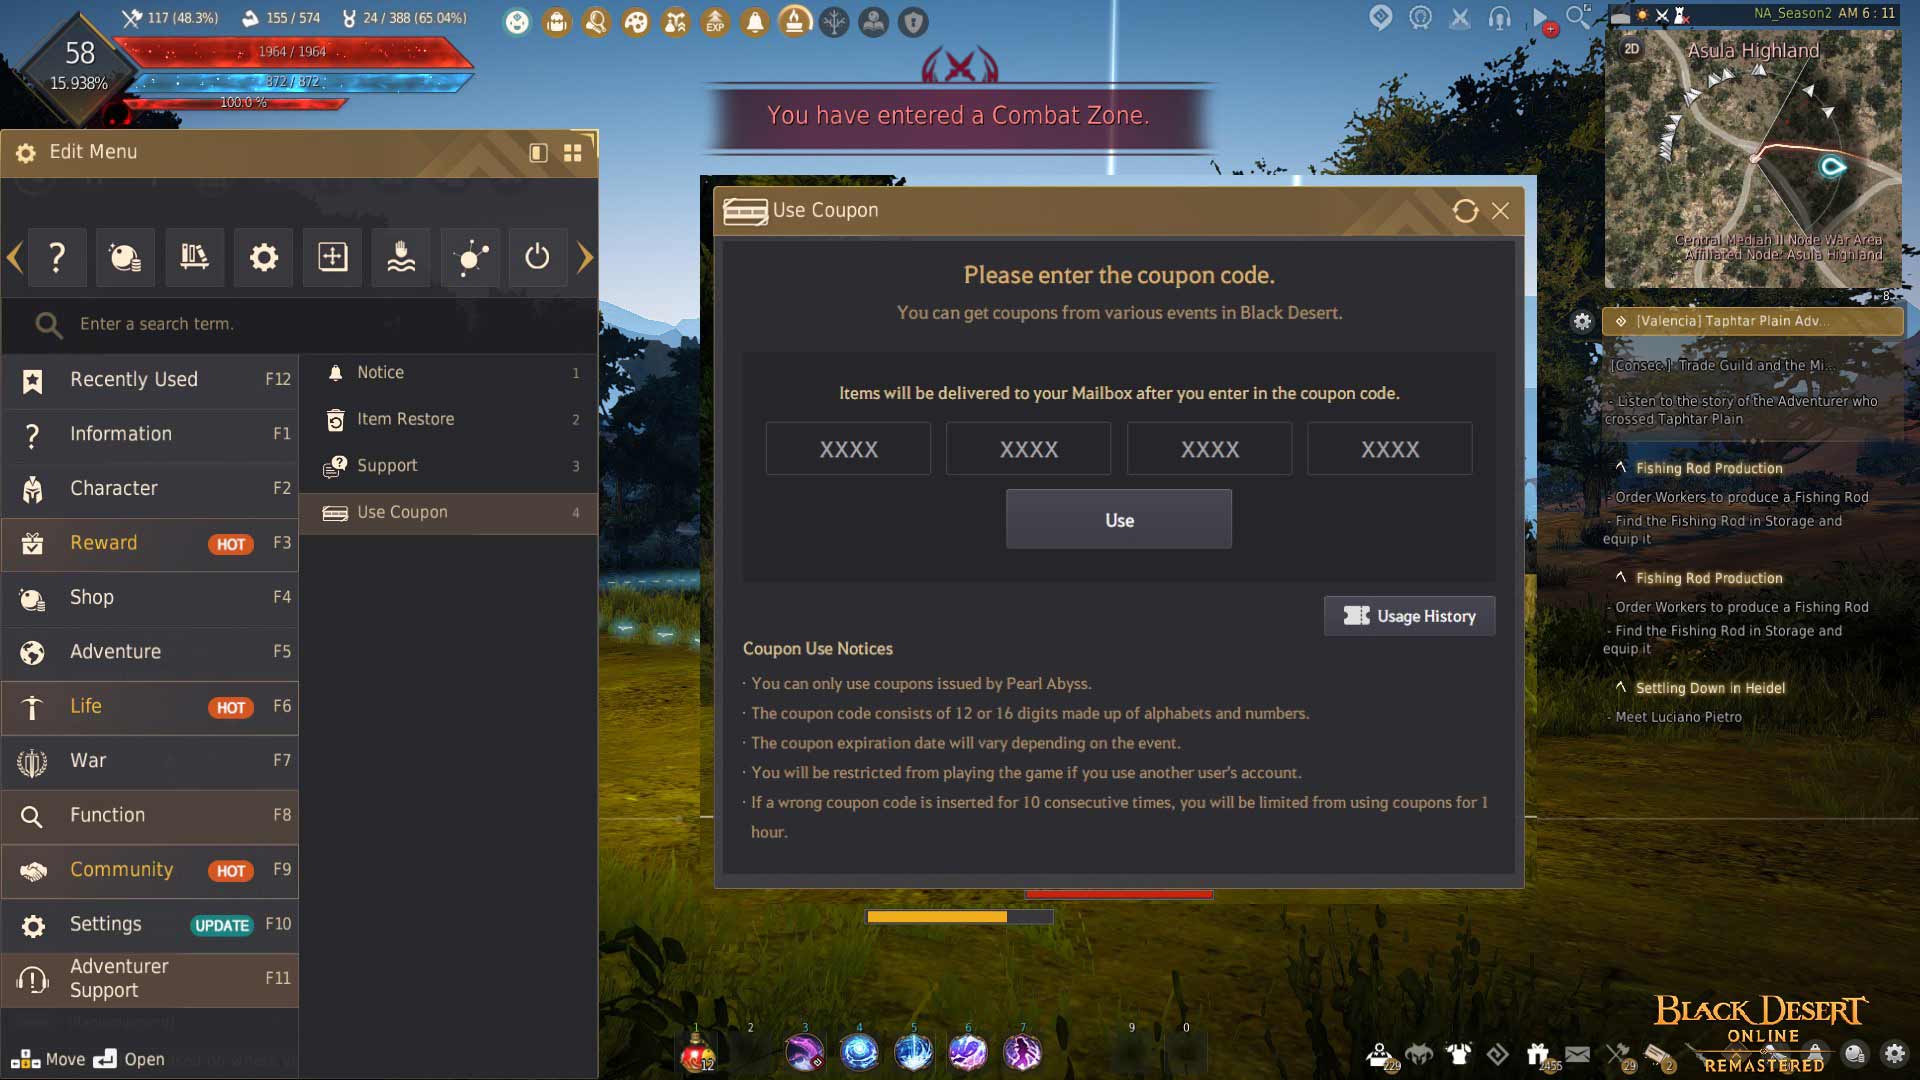Click the magnifier search icon near minimap
Image resolution: width=1920 pixels, height=1080 pixels.
coord(1578,17)
